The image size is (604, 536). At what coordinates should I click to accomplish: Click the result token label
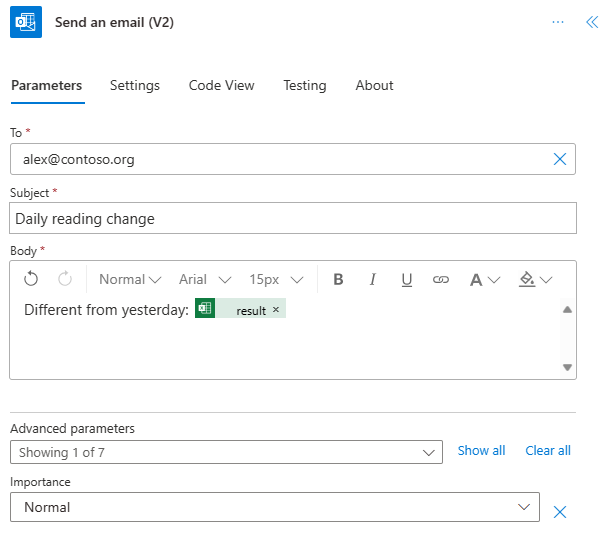tap(251, 311)
